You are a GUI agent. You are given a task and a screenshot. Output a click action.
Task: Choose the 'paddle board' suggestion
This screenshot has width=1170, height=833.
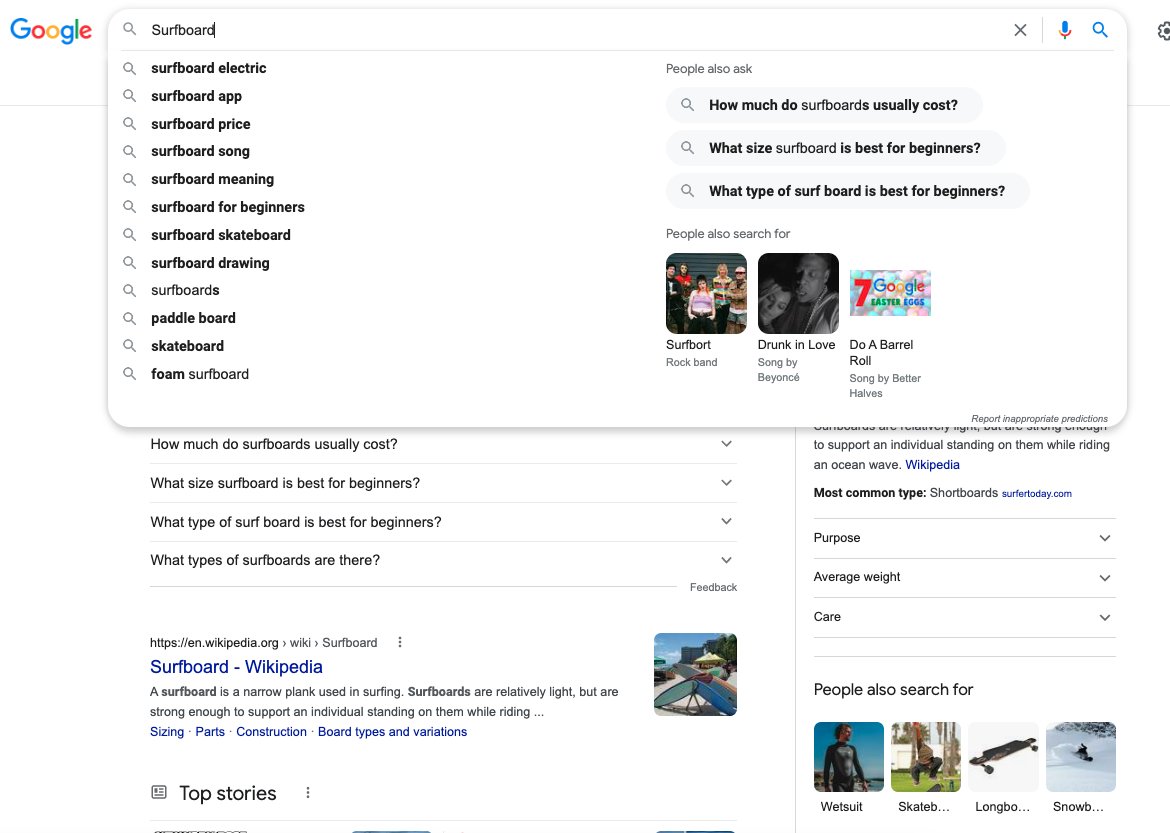tap(193, 318)
